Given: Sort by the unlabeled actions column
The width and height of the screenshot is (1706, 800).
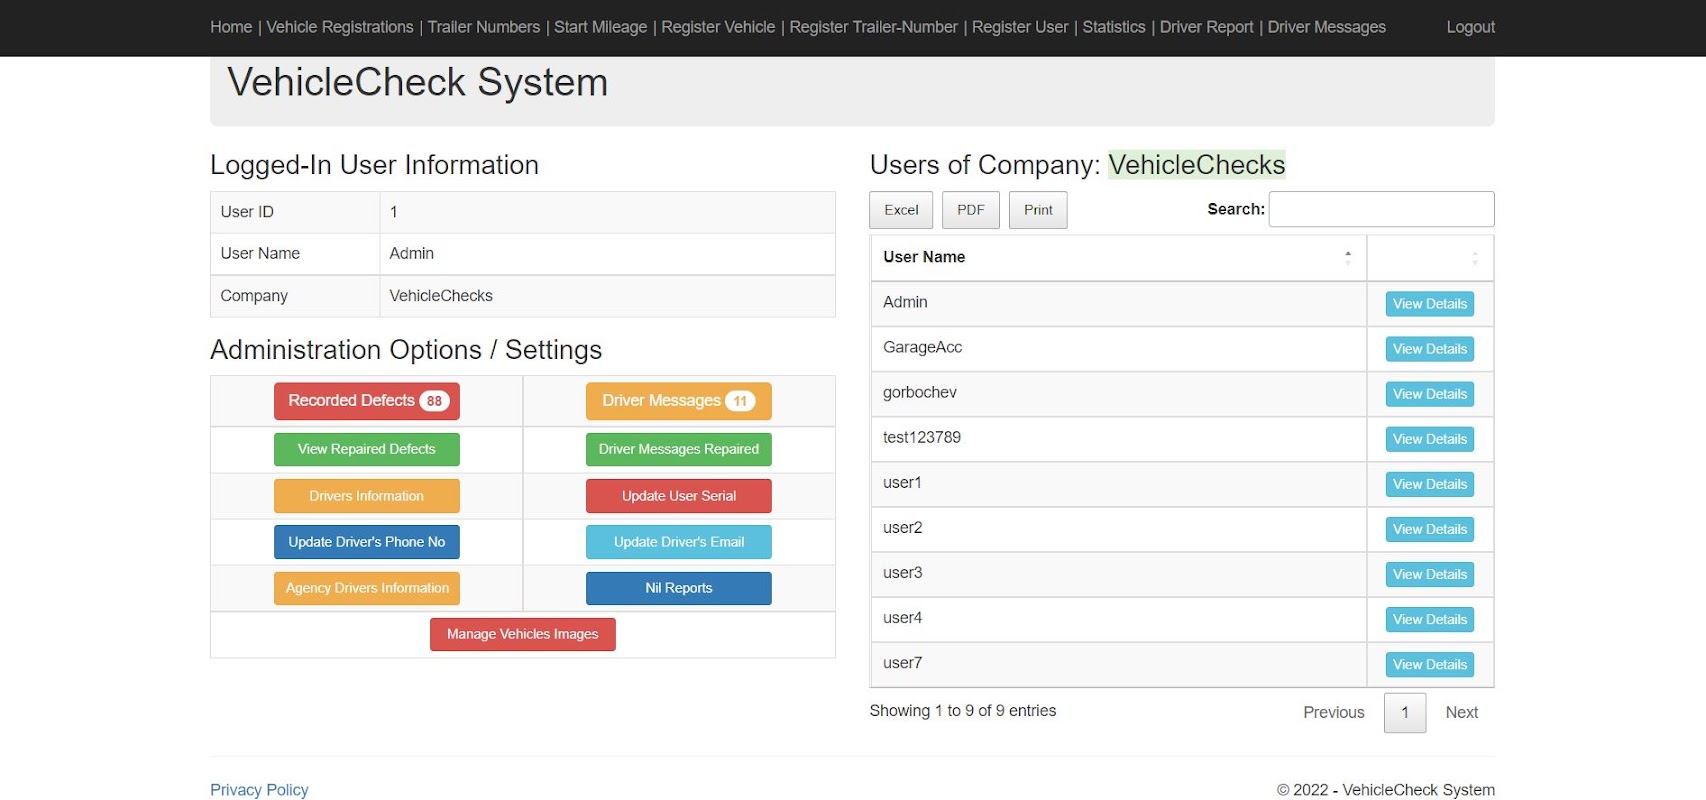Looking at the screenshot, I should (x=1430, y=258).
